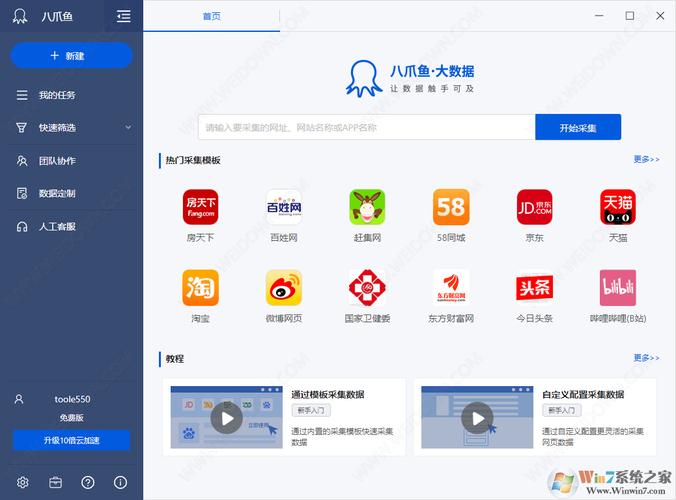
Task: Open 人工客服 menu label
Action: (57, 227)
